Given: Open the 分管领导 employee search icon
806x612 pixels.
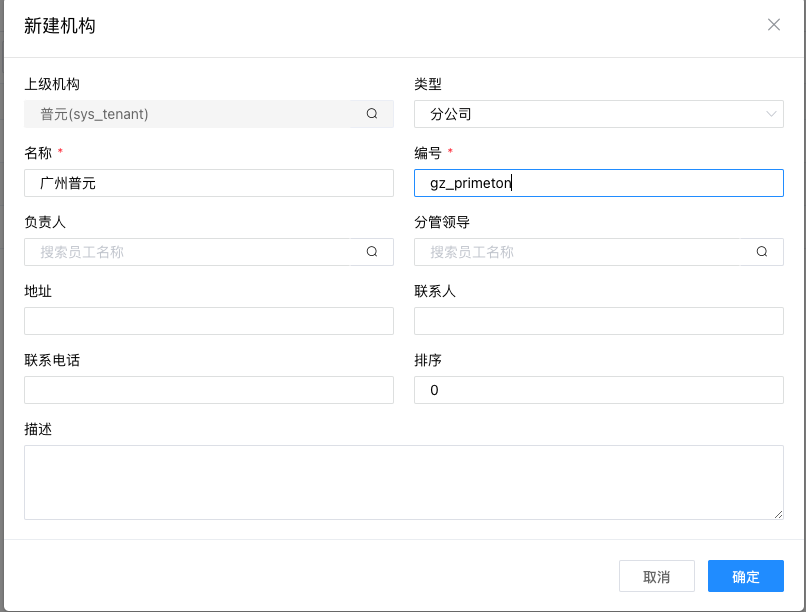Looking at the screenshot, I should pyautogui.click(x=762, y=251).
